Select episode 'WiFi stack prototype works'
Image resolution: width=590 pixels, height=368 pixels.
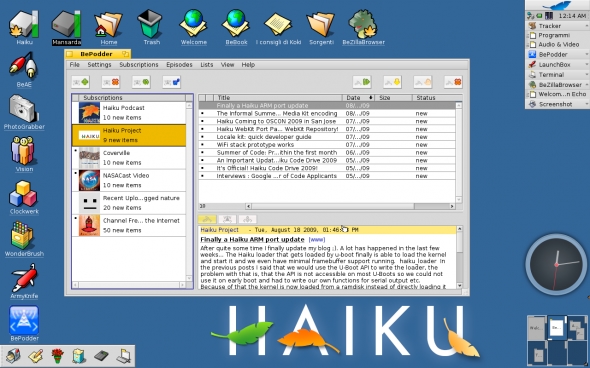(x=327, y=145)
